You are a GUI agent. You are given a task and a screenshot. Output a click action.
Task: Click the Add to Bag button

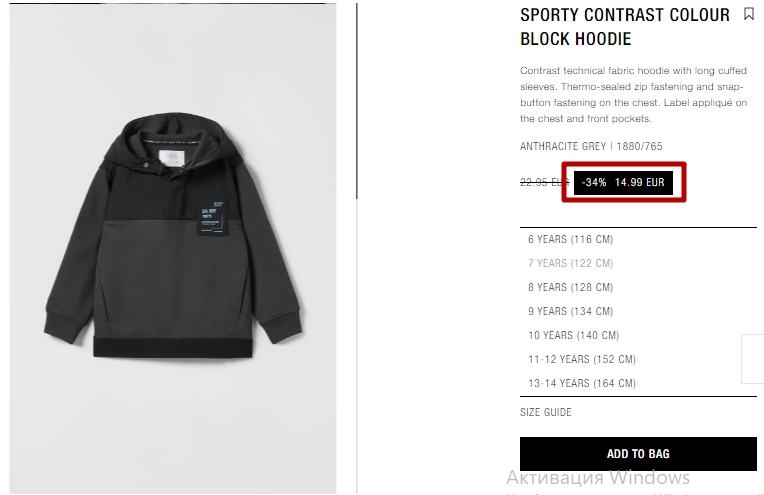tap(638, 454)
